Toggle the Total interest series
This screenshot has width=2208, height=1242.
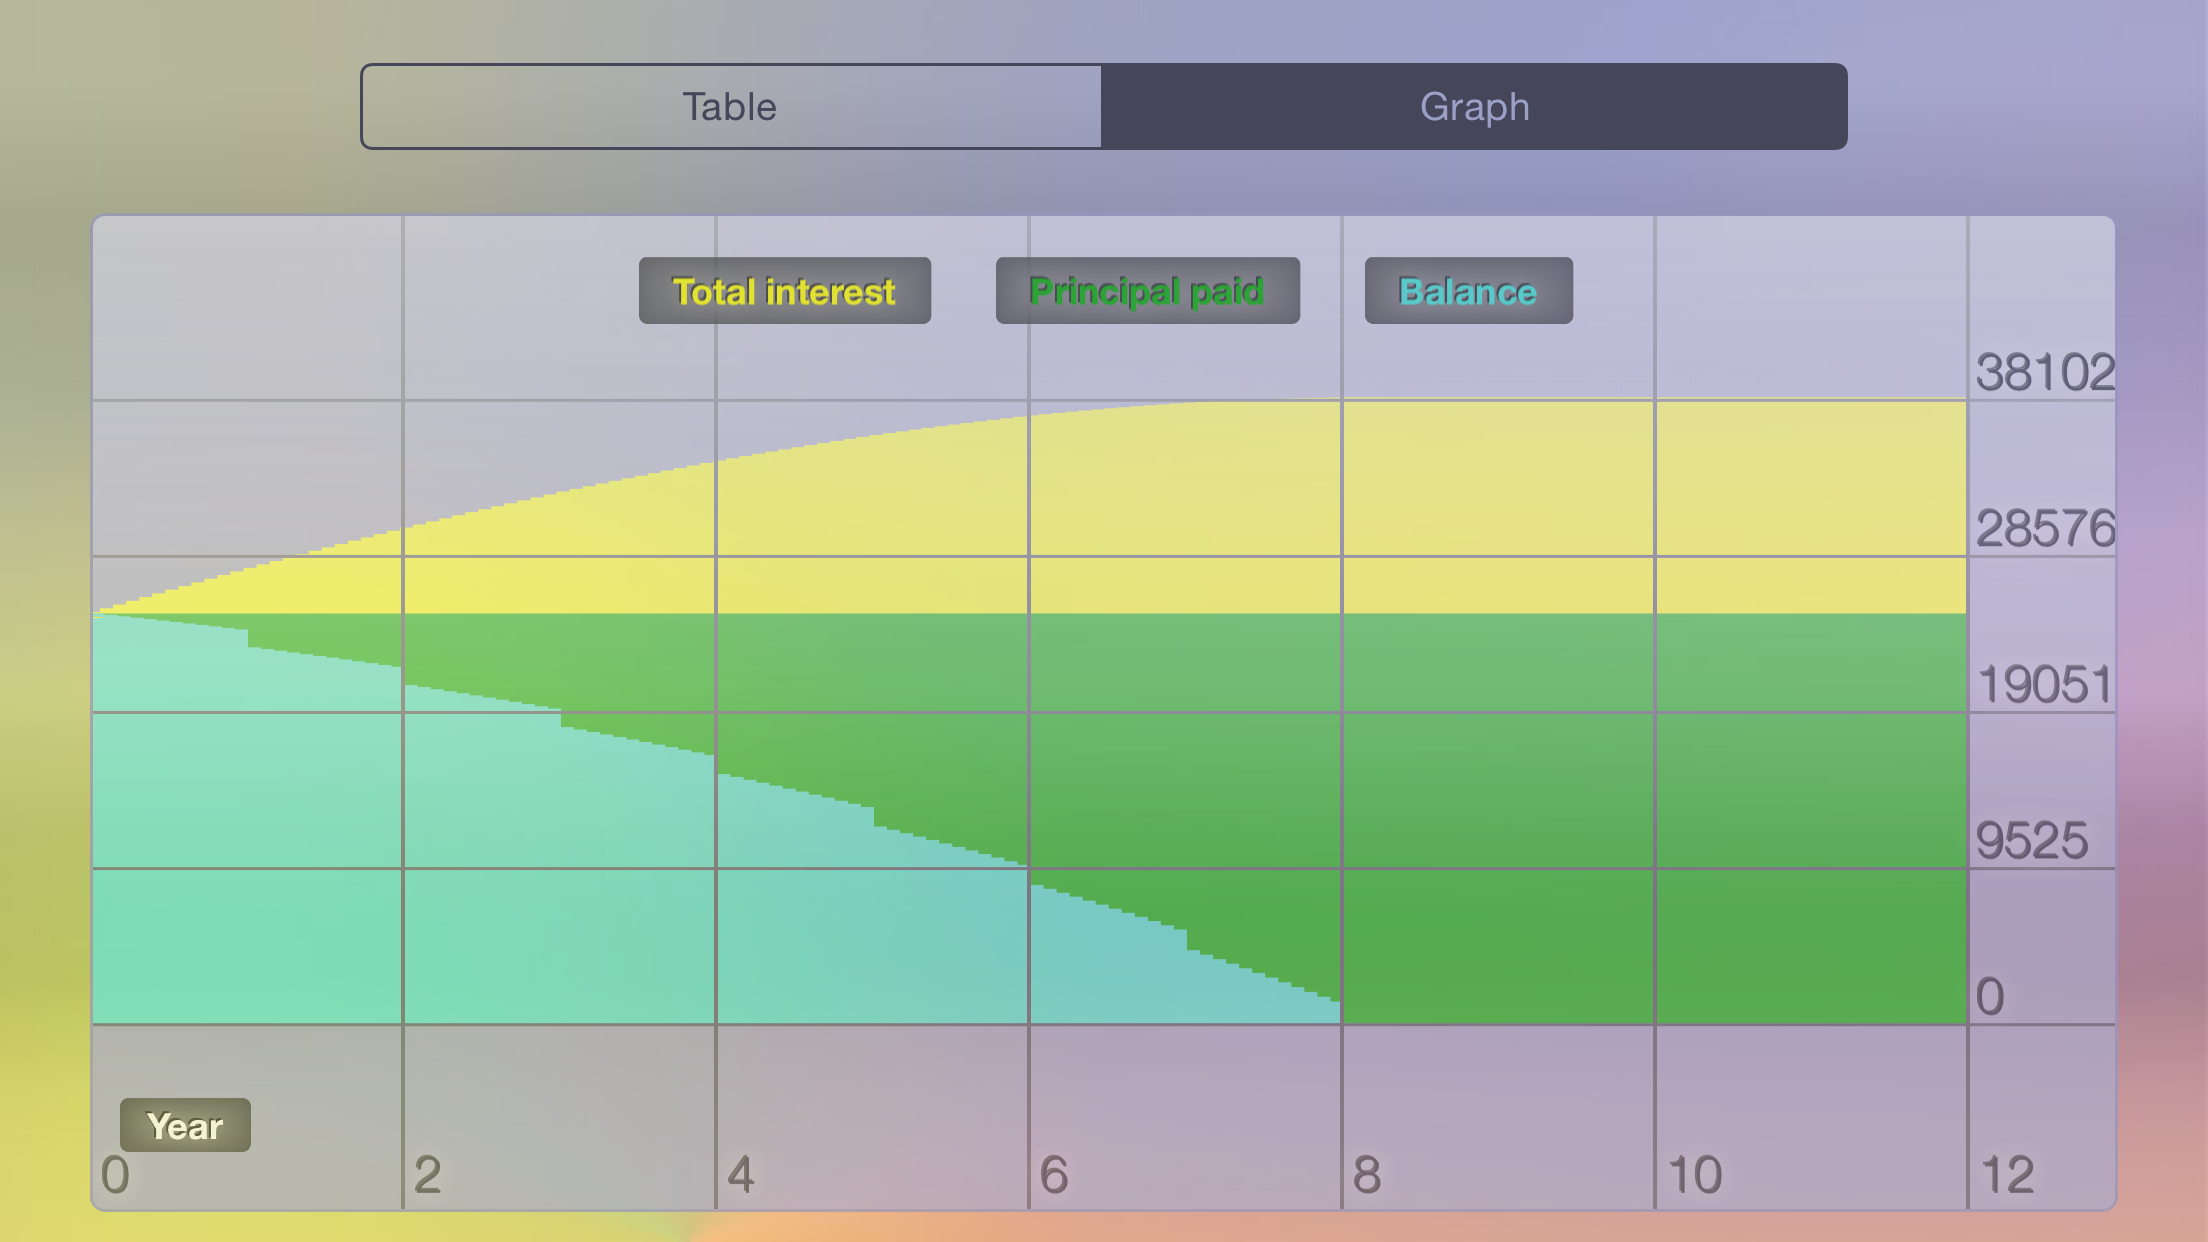pyautogui.click(x=785, y=291)
